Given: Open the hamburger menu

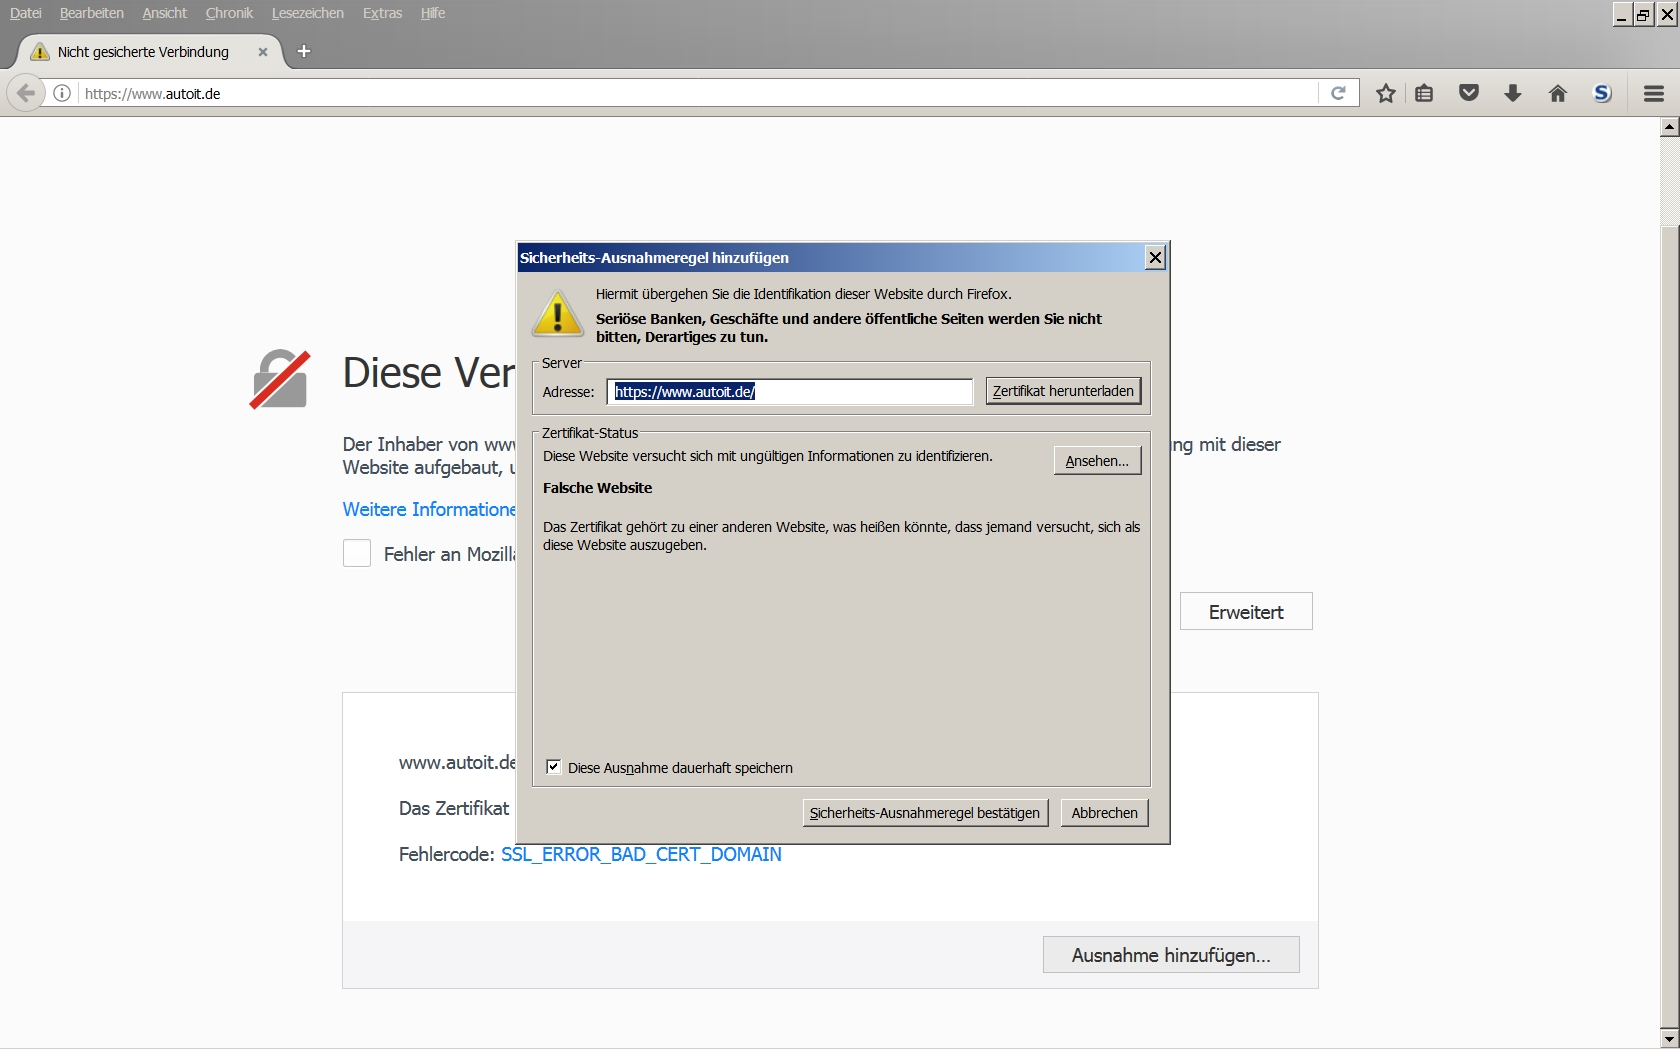Looking at the screenshot, I should tap(1653, 93).
